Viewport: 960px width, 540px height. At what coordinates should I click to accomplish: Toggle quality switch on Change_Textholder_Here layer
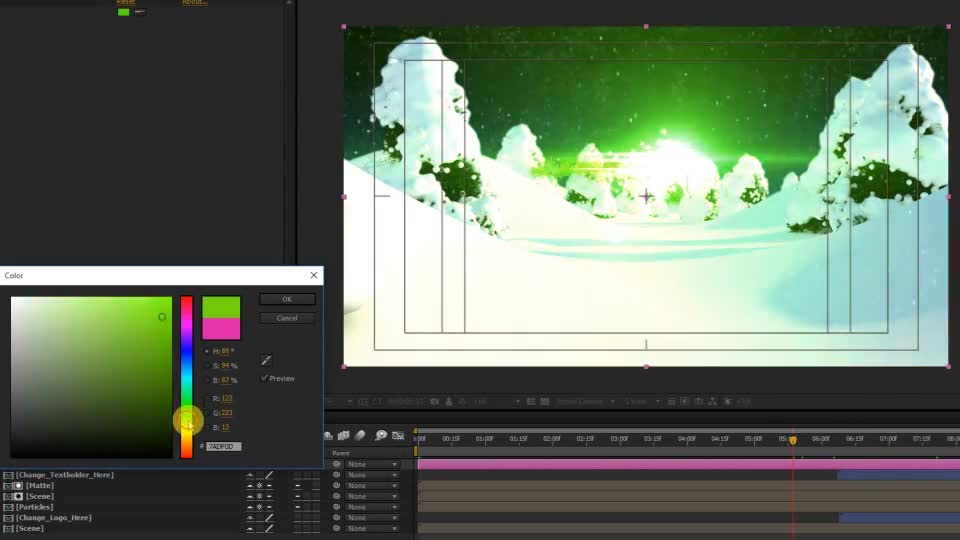coord(269,475)
